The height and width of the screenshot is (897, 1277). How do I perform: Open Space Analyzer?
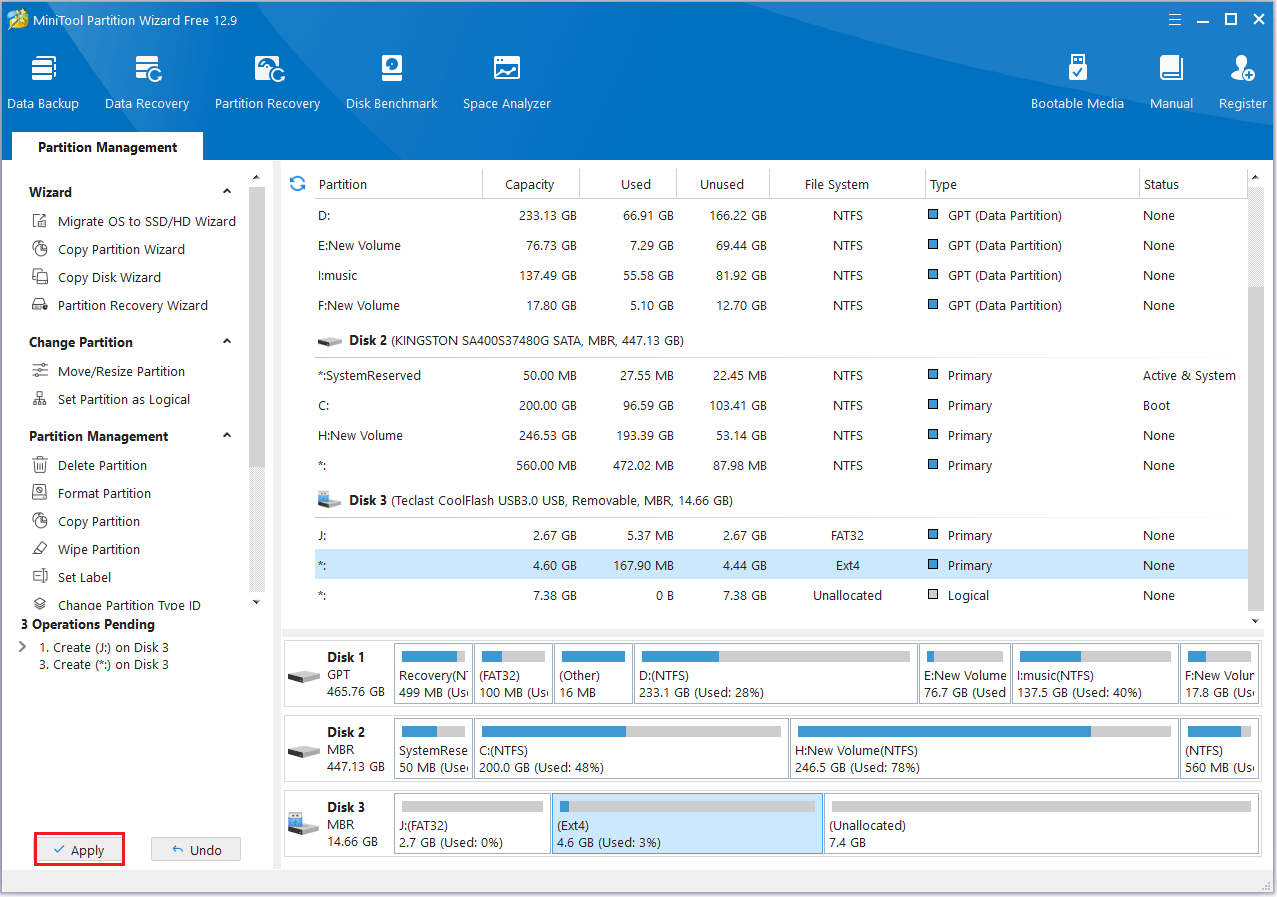pyautogui.click(x=507, y=83)
